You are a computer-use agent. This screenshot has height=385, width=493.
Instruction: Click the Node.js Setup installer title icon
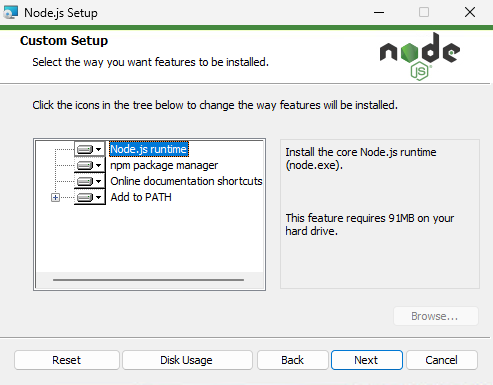[10, 13]
